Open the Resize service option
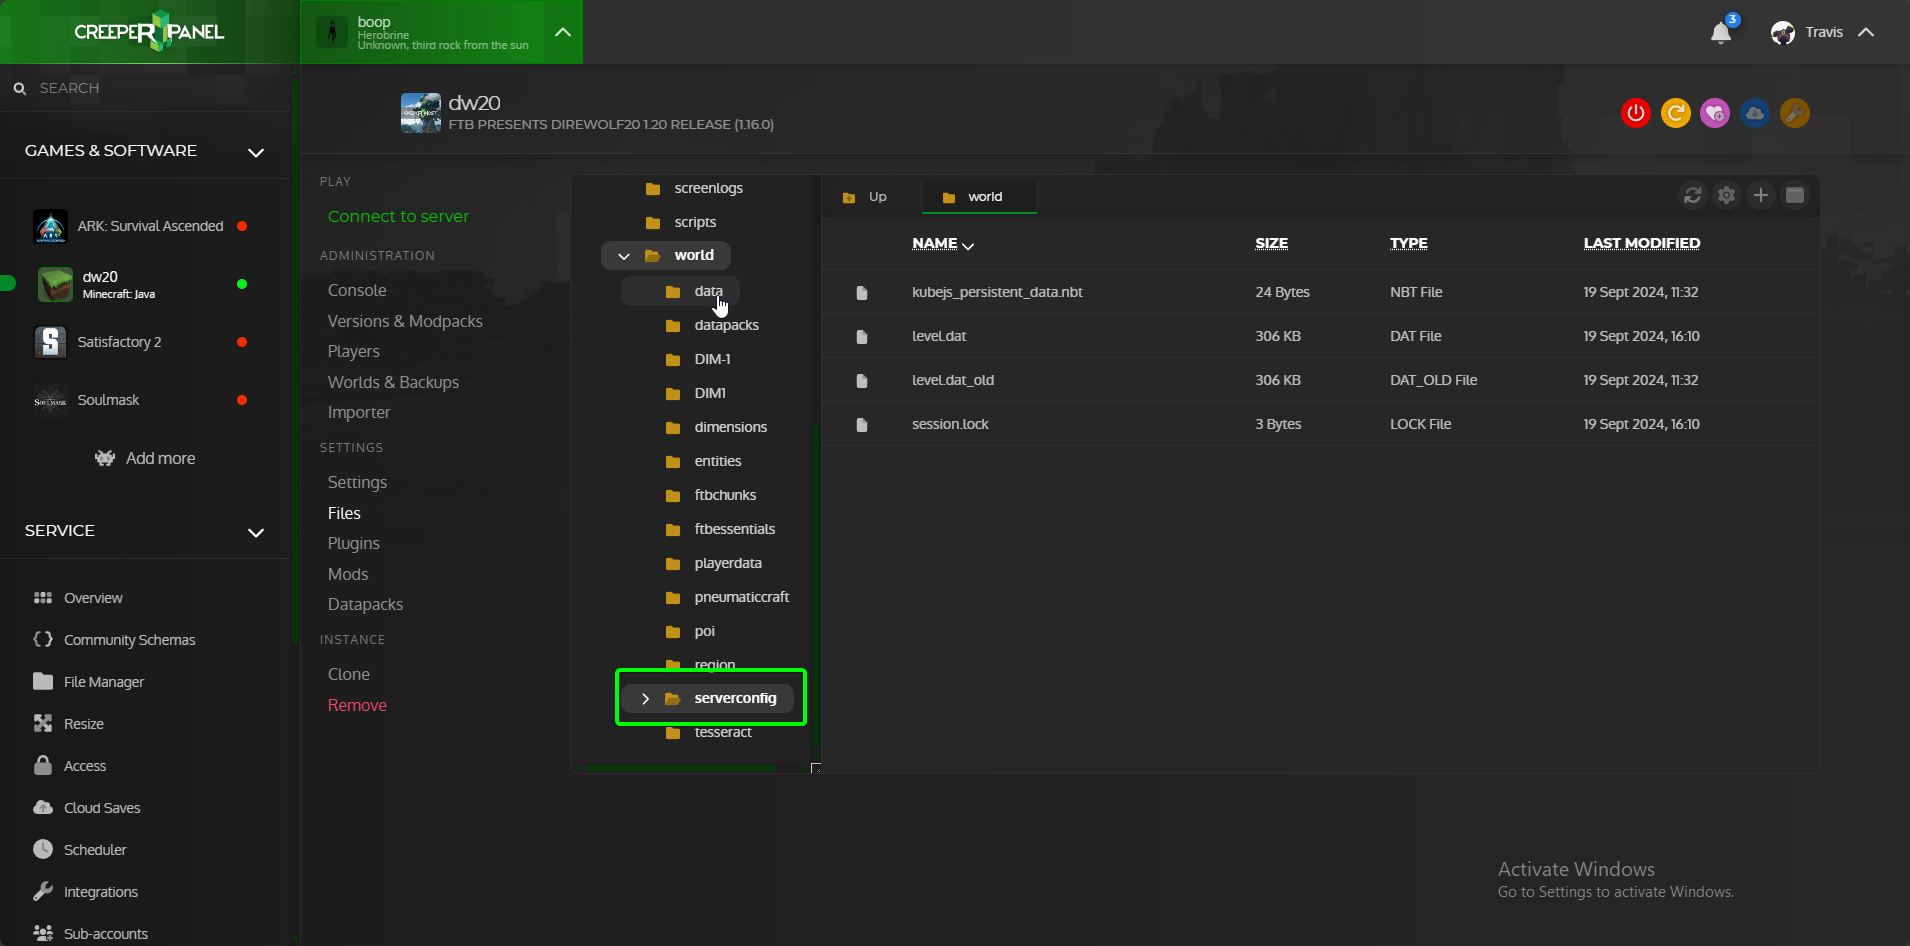The image size is (1910, 946). pyautogui.click(x=83, y=724)
